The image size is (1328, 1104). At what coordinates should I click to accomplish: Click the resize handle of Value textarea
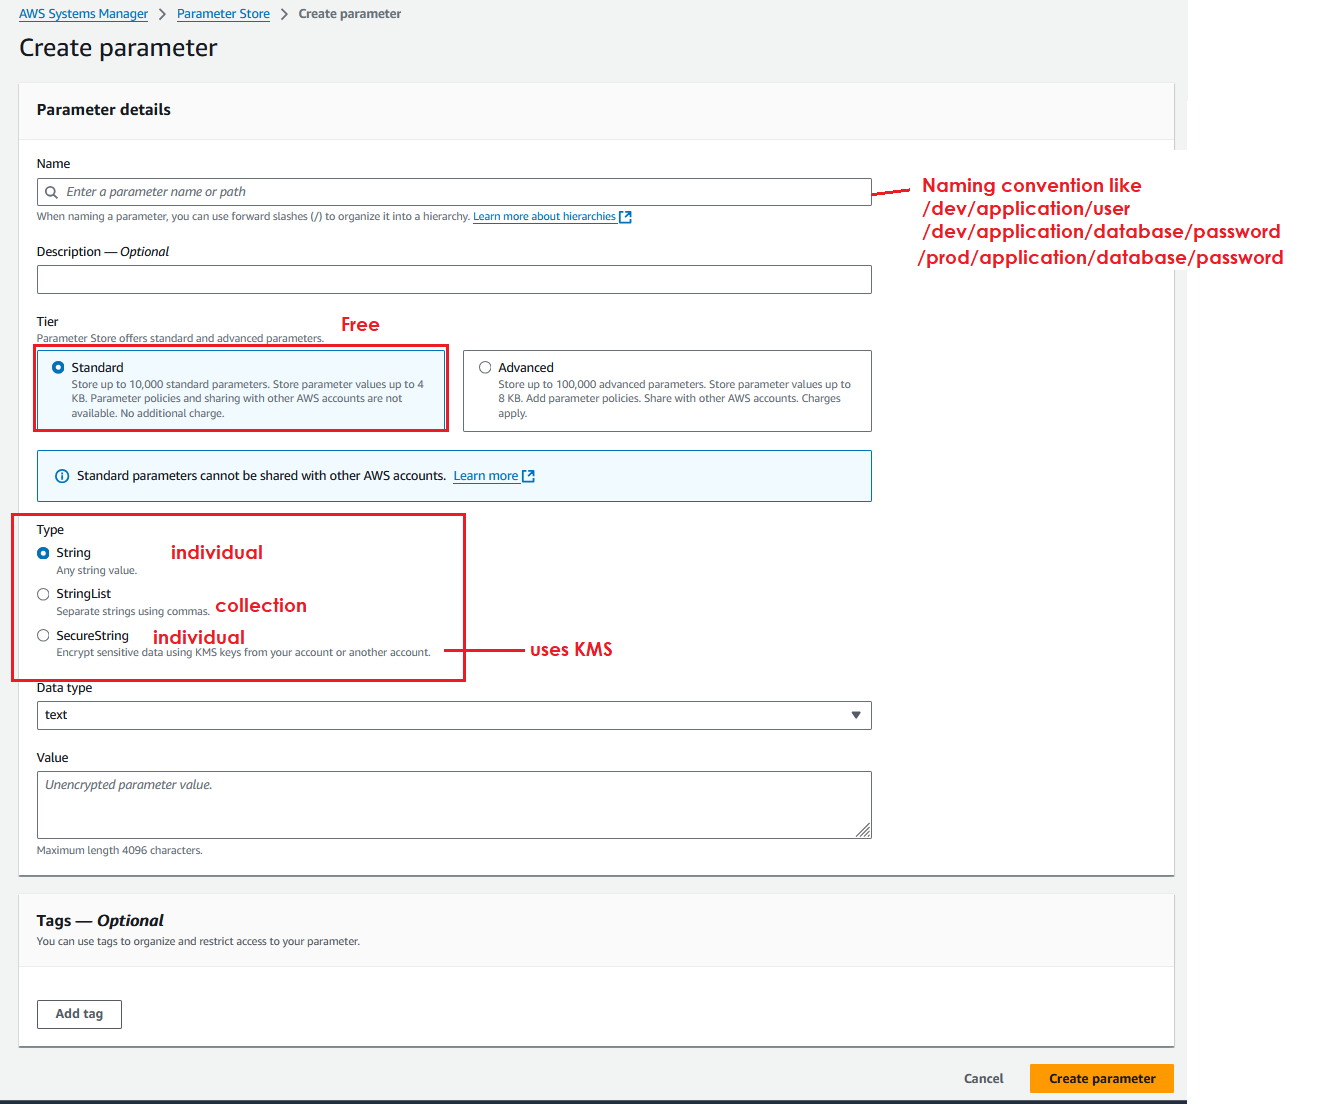coord(863,830)
